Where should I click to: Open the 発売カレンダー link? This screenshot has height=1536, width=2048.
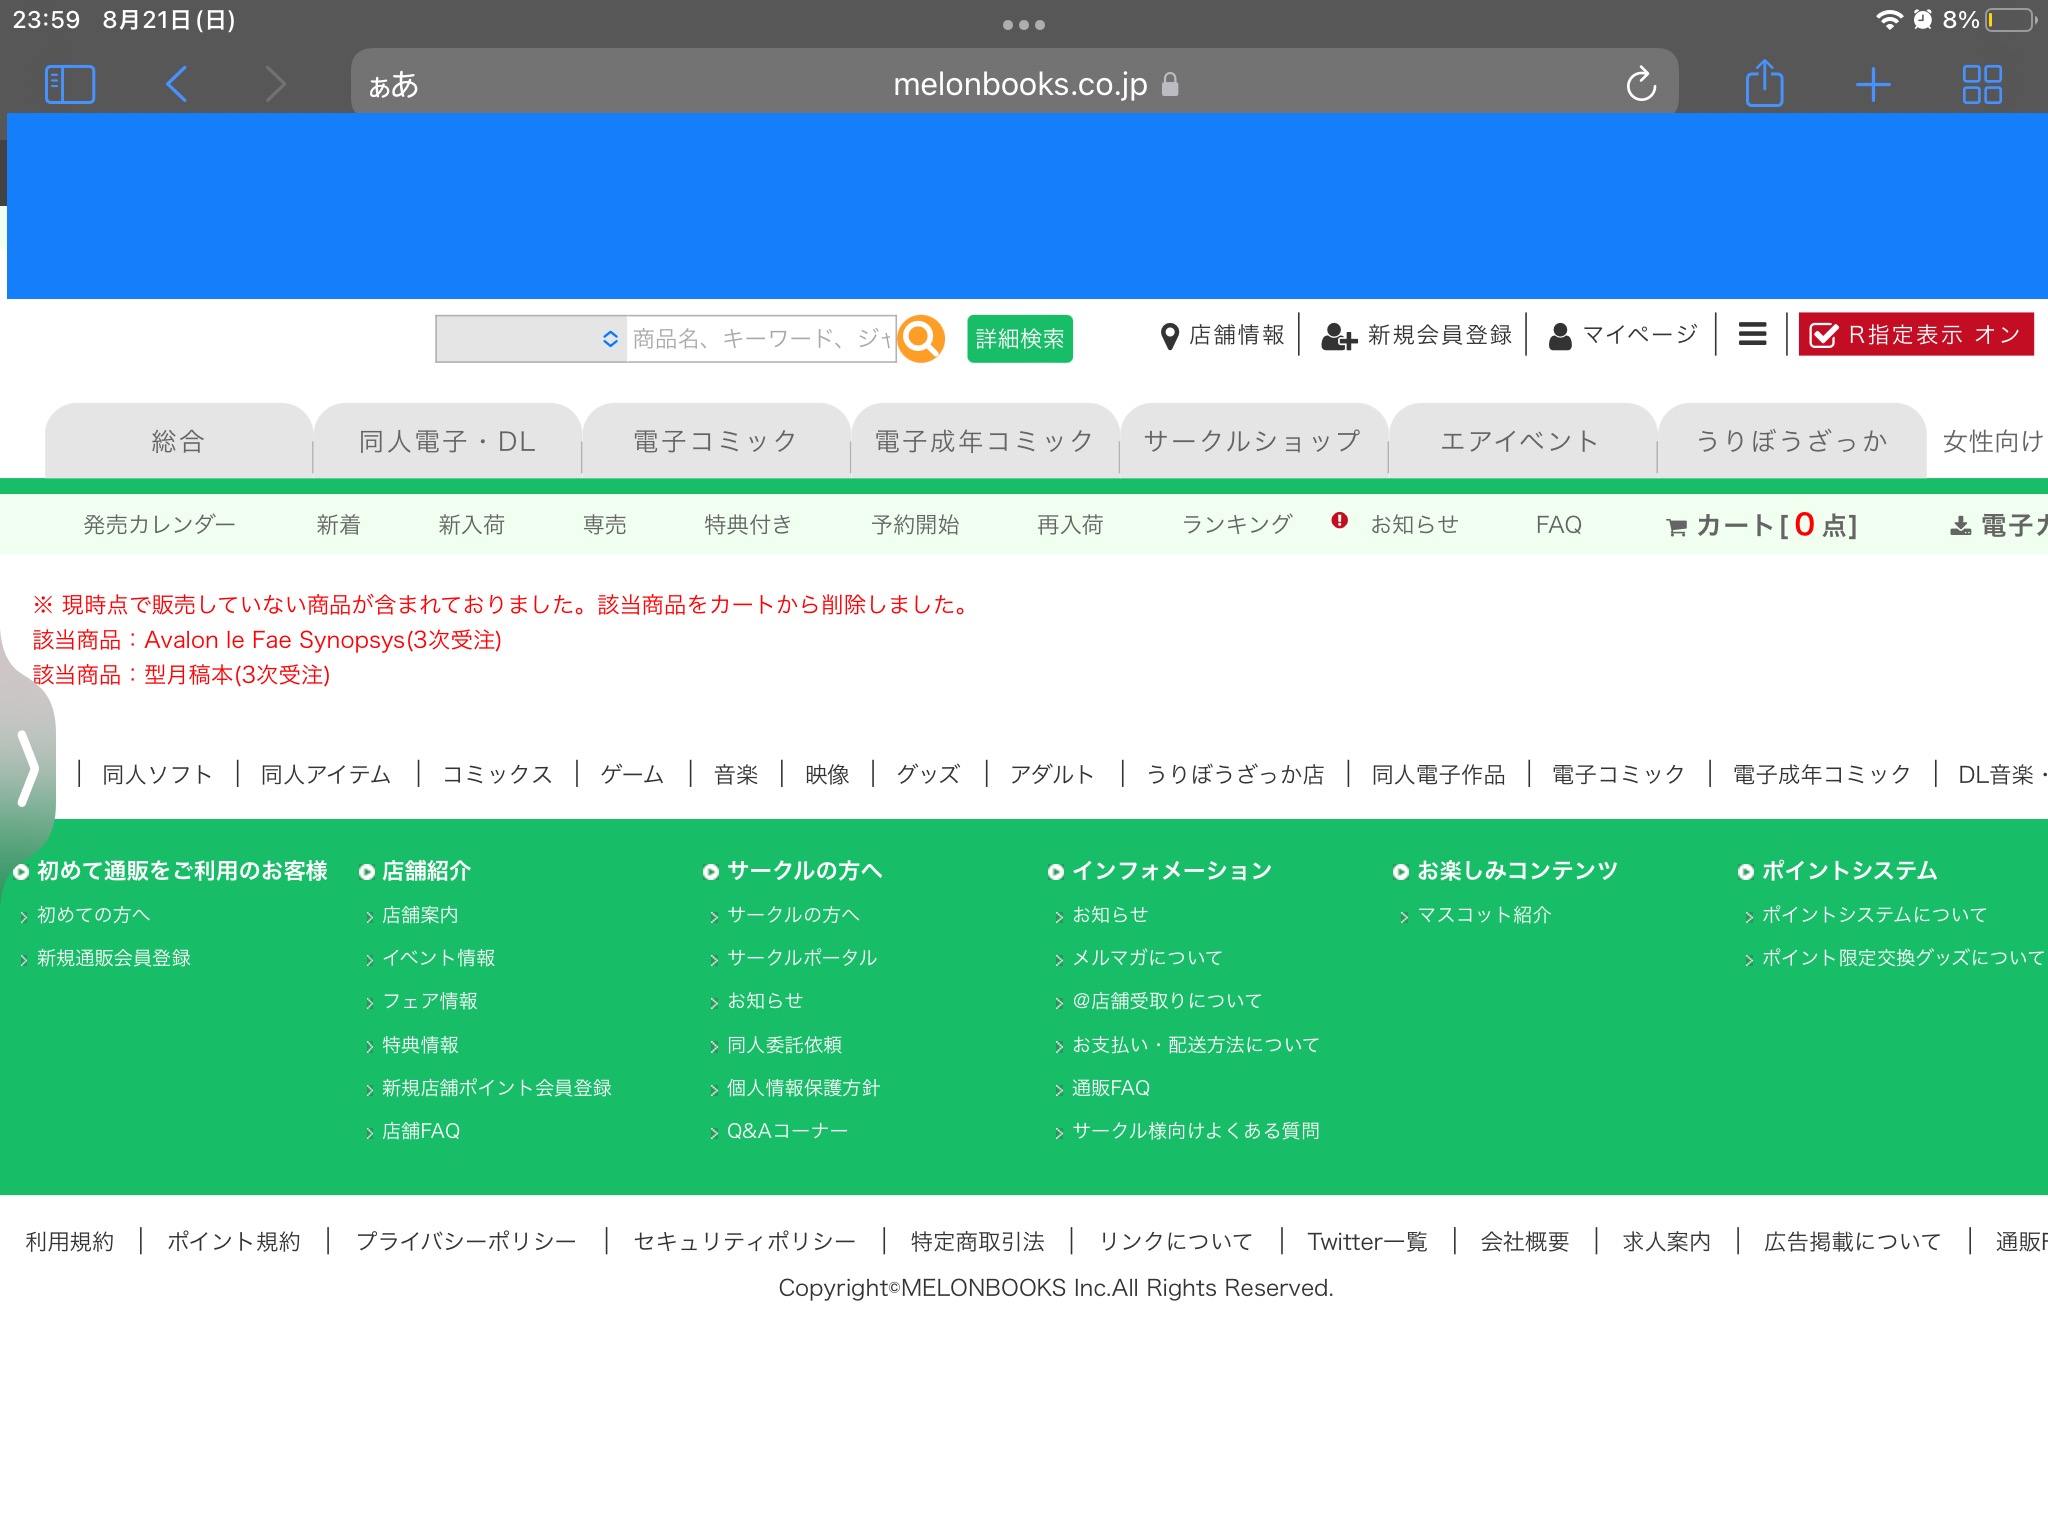pyautogui.click(x=159, y=525)
